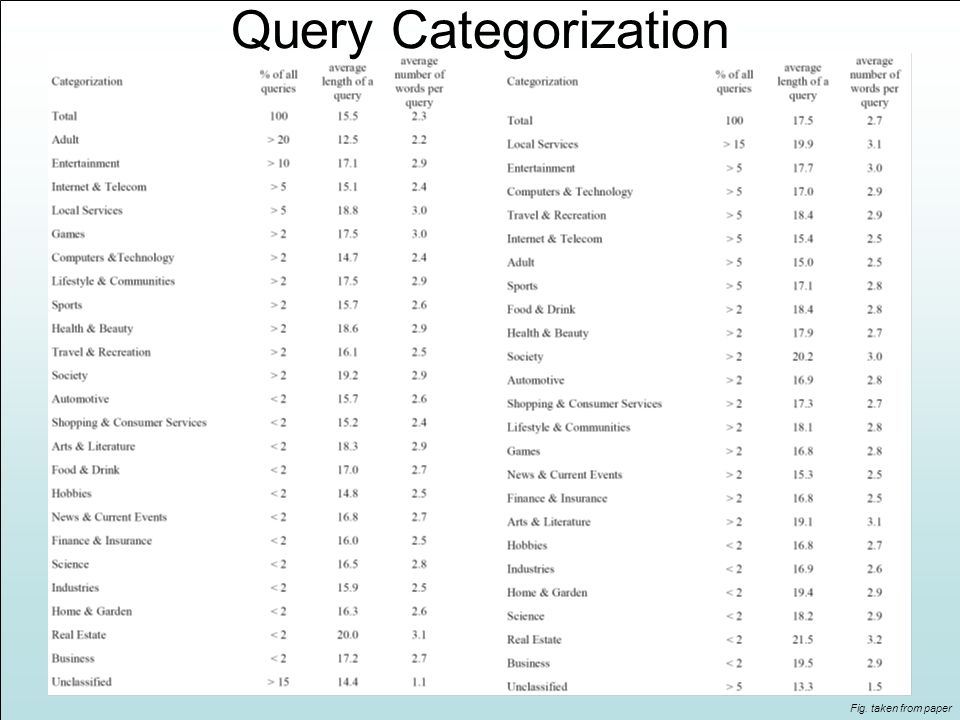Click the "16.5" Science length cell
Image resolution: width=960 pixels, height=720 pixels.
347,564
